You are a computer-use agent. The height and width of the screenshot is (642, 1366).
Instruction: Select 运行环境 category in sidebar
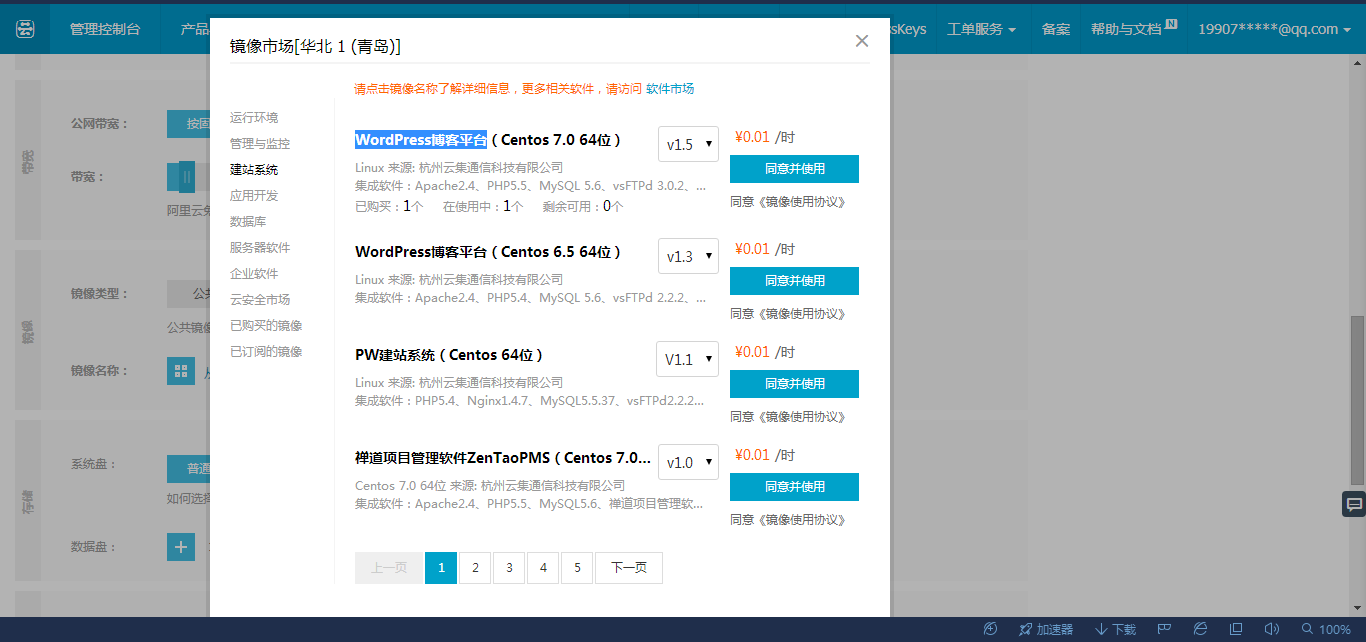[x=254, y=118]
